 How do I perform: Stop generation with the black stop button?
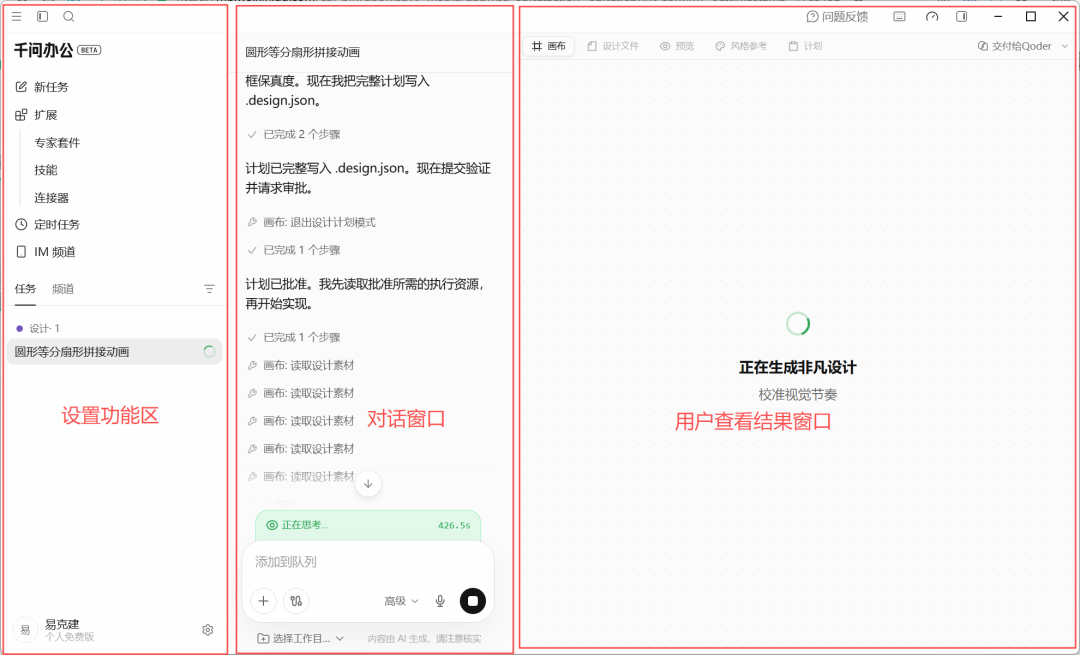point(472,601)
